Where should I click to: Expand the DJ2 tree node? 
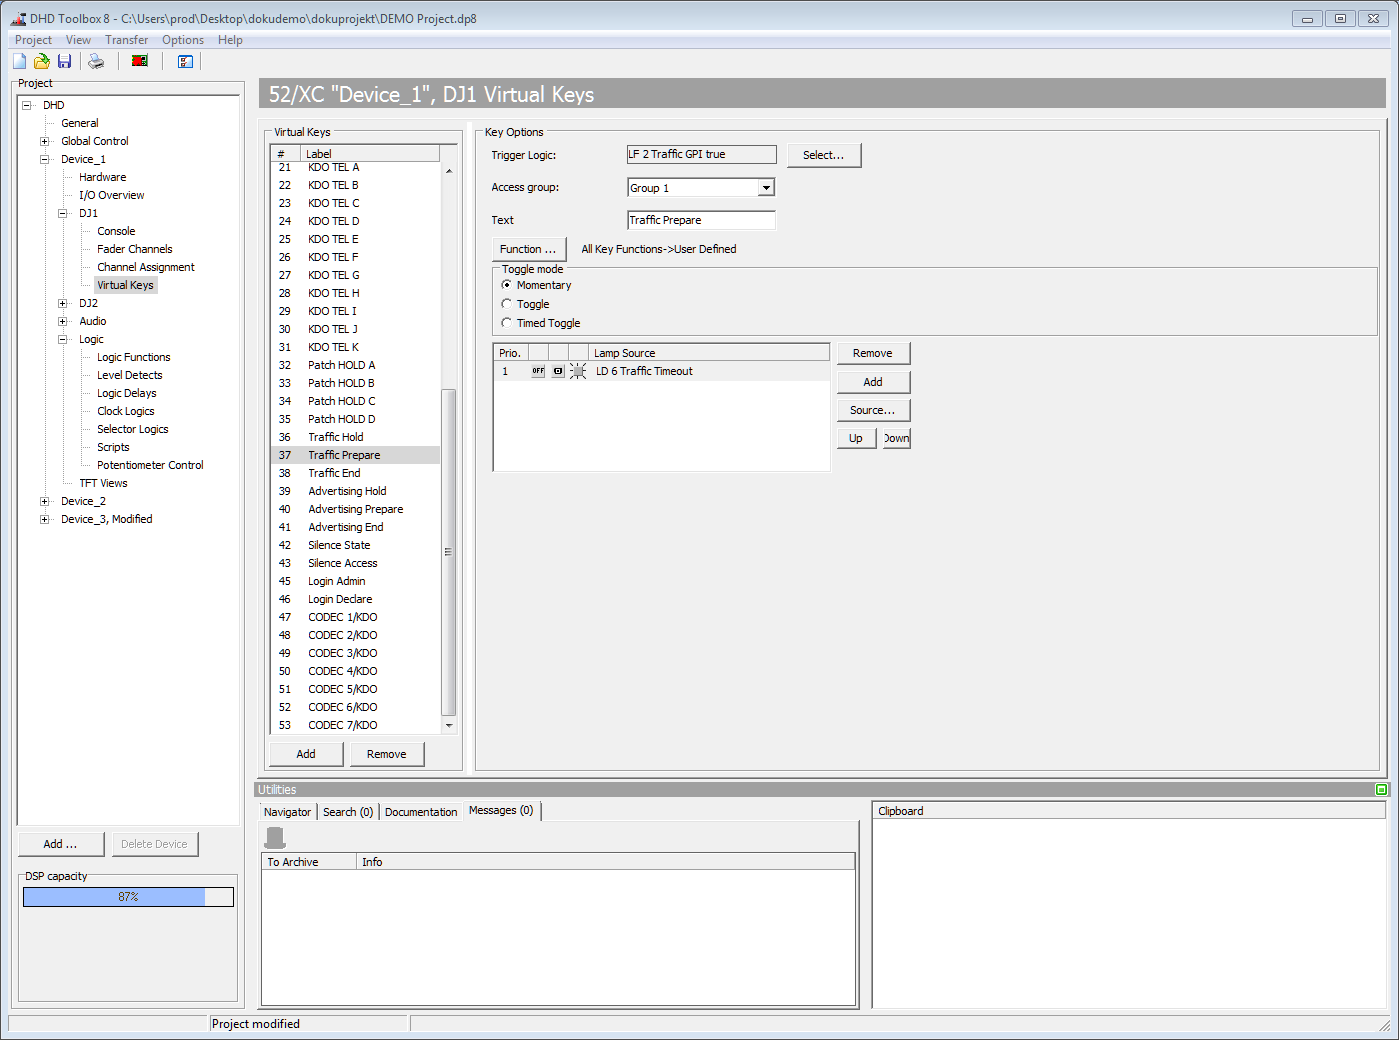tap(62, 302)
